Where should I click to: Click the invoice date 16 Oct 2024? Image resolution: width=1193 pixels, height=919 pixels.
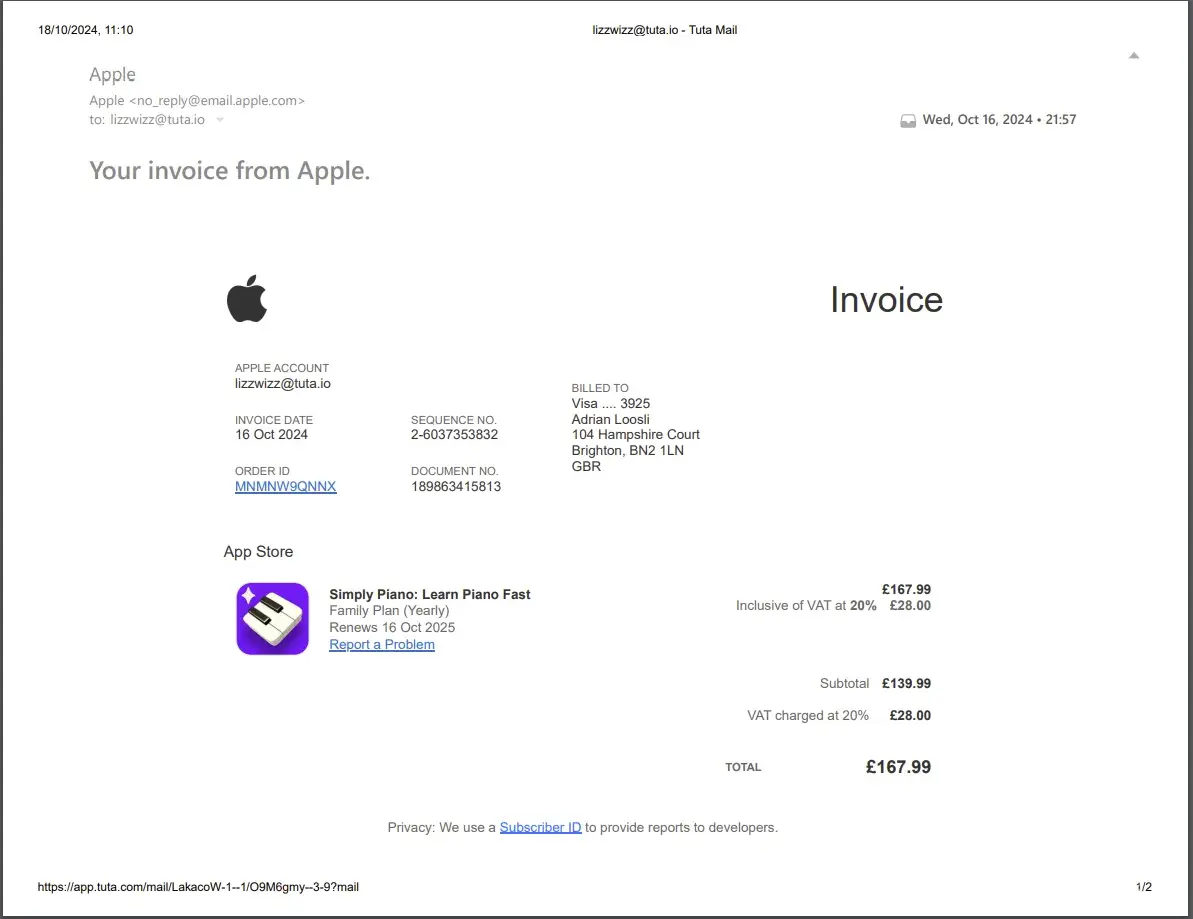pyautogui.click(x=271, y=434)
